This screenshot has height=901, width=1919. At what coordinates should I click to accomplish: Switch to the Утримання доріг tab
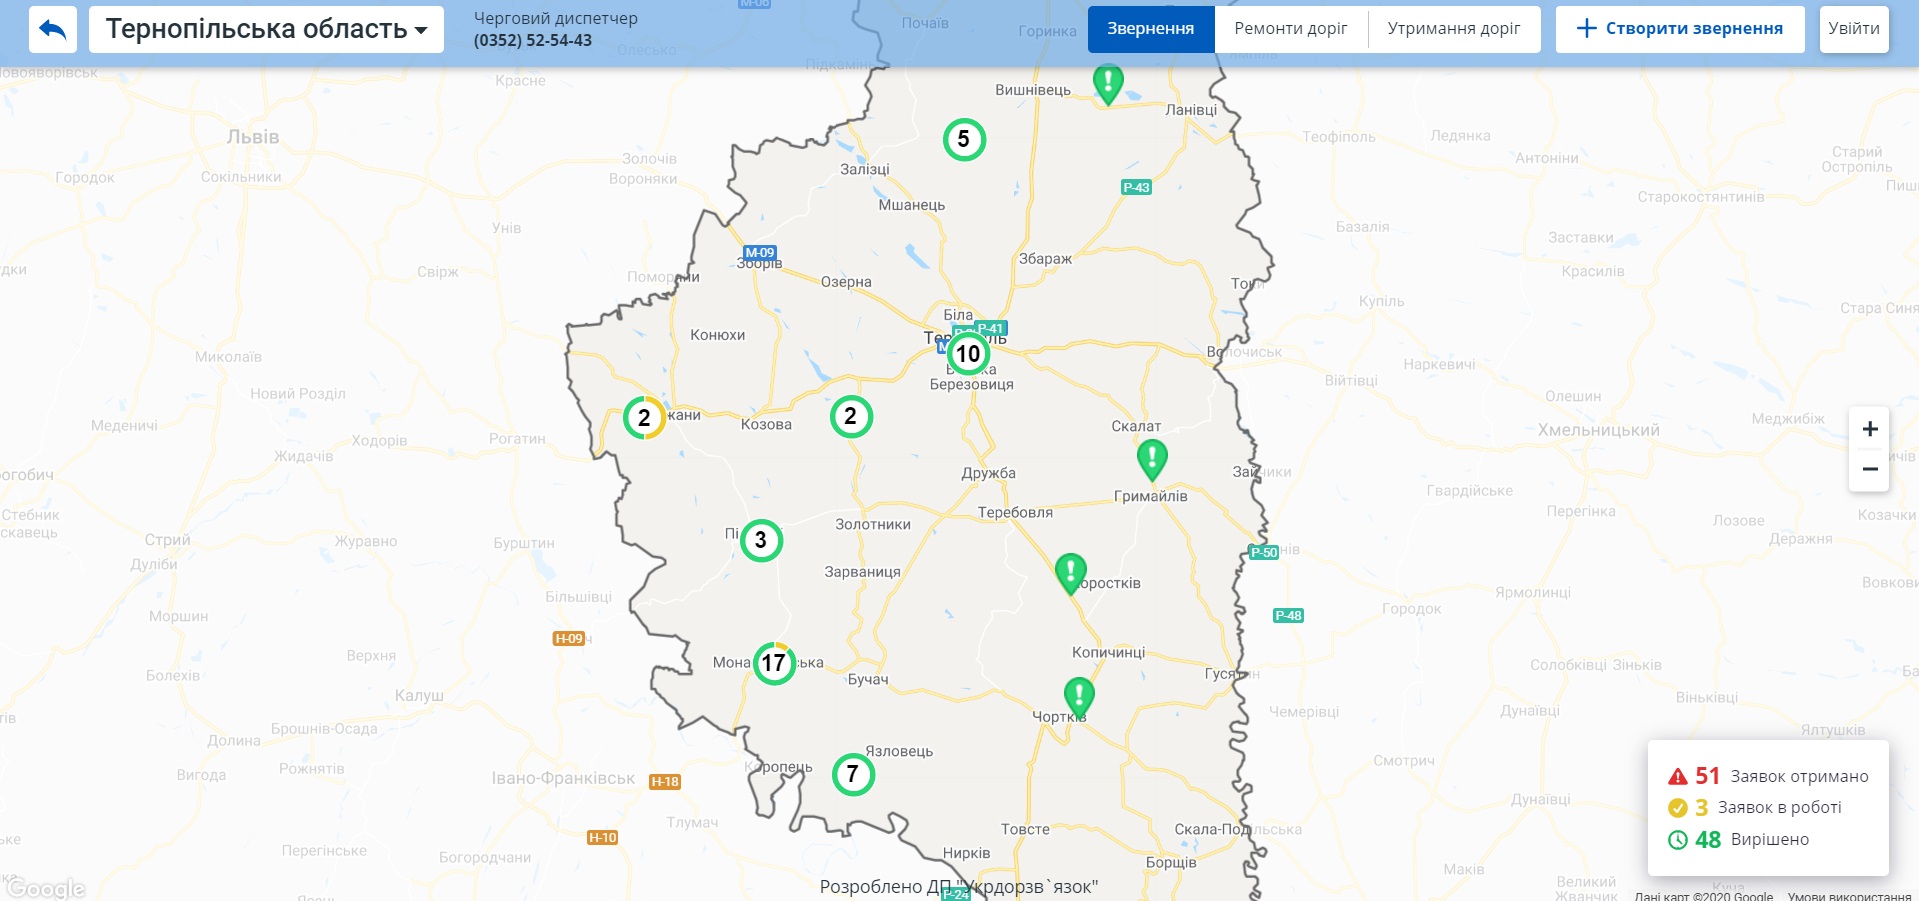coord(1454,29)
